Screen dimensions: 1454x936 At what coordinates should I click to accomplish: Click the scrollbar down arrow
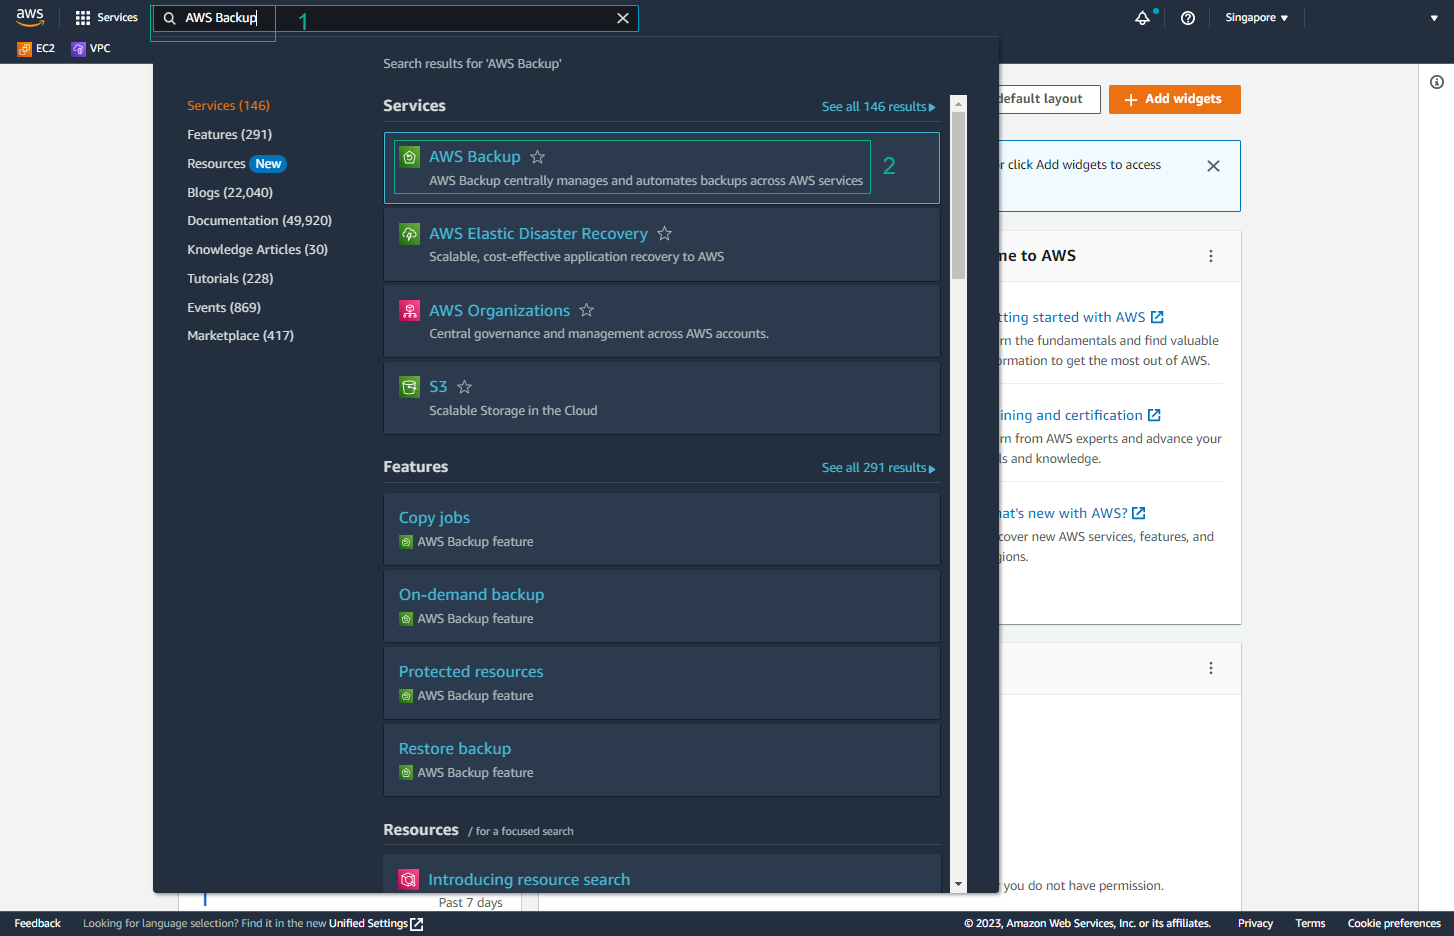coord(959,884)
